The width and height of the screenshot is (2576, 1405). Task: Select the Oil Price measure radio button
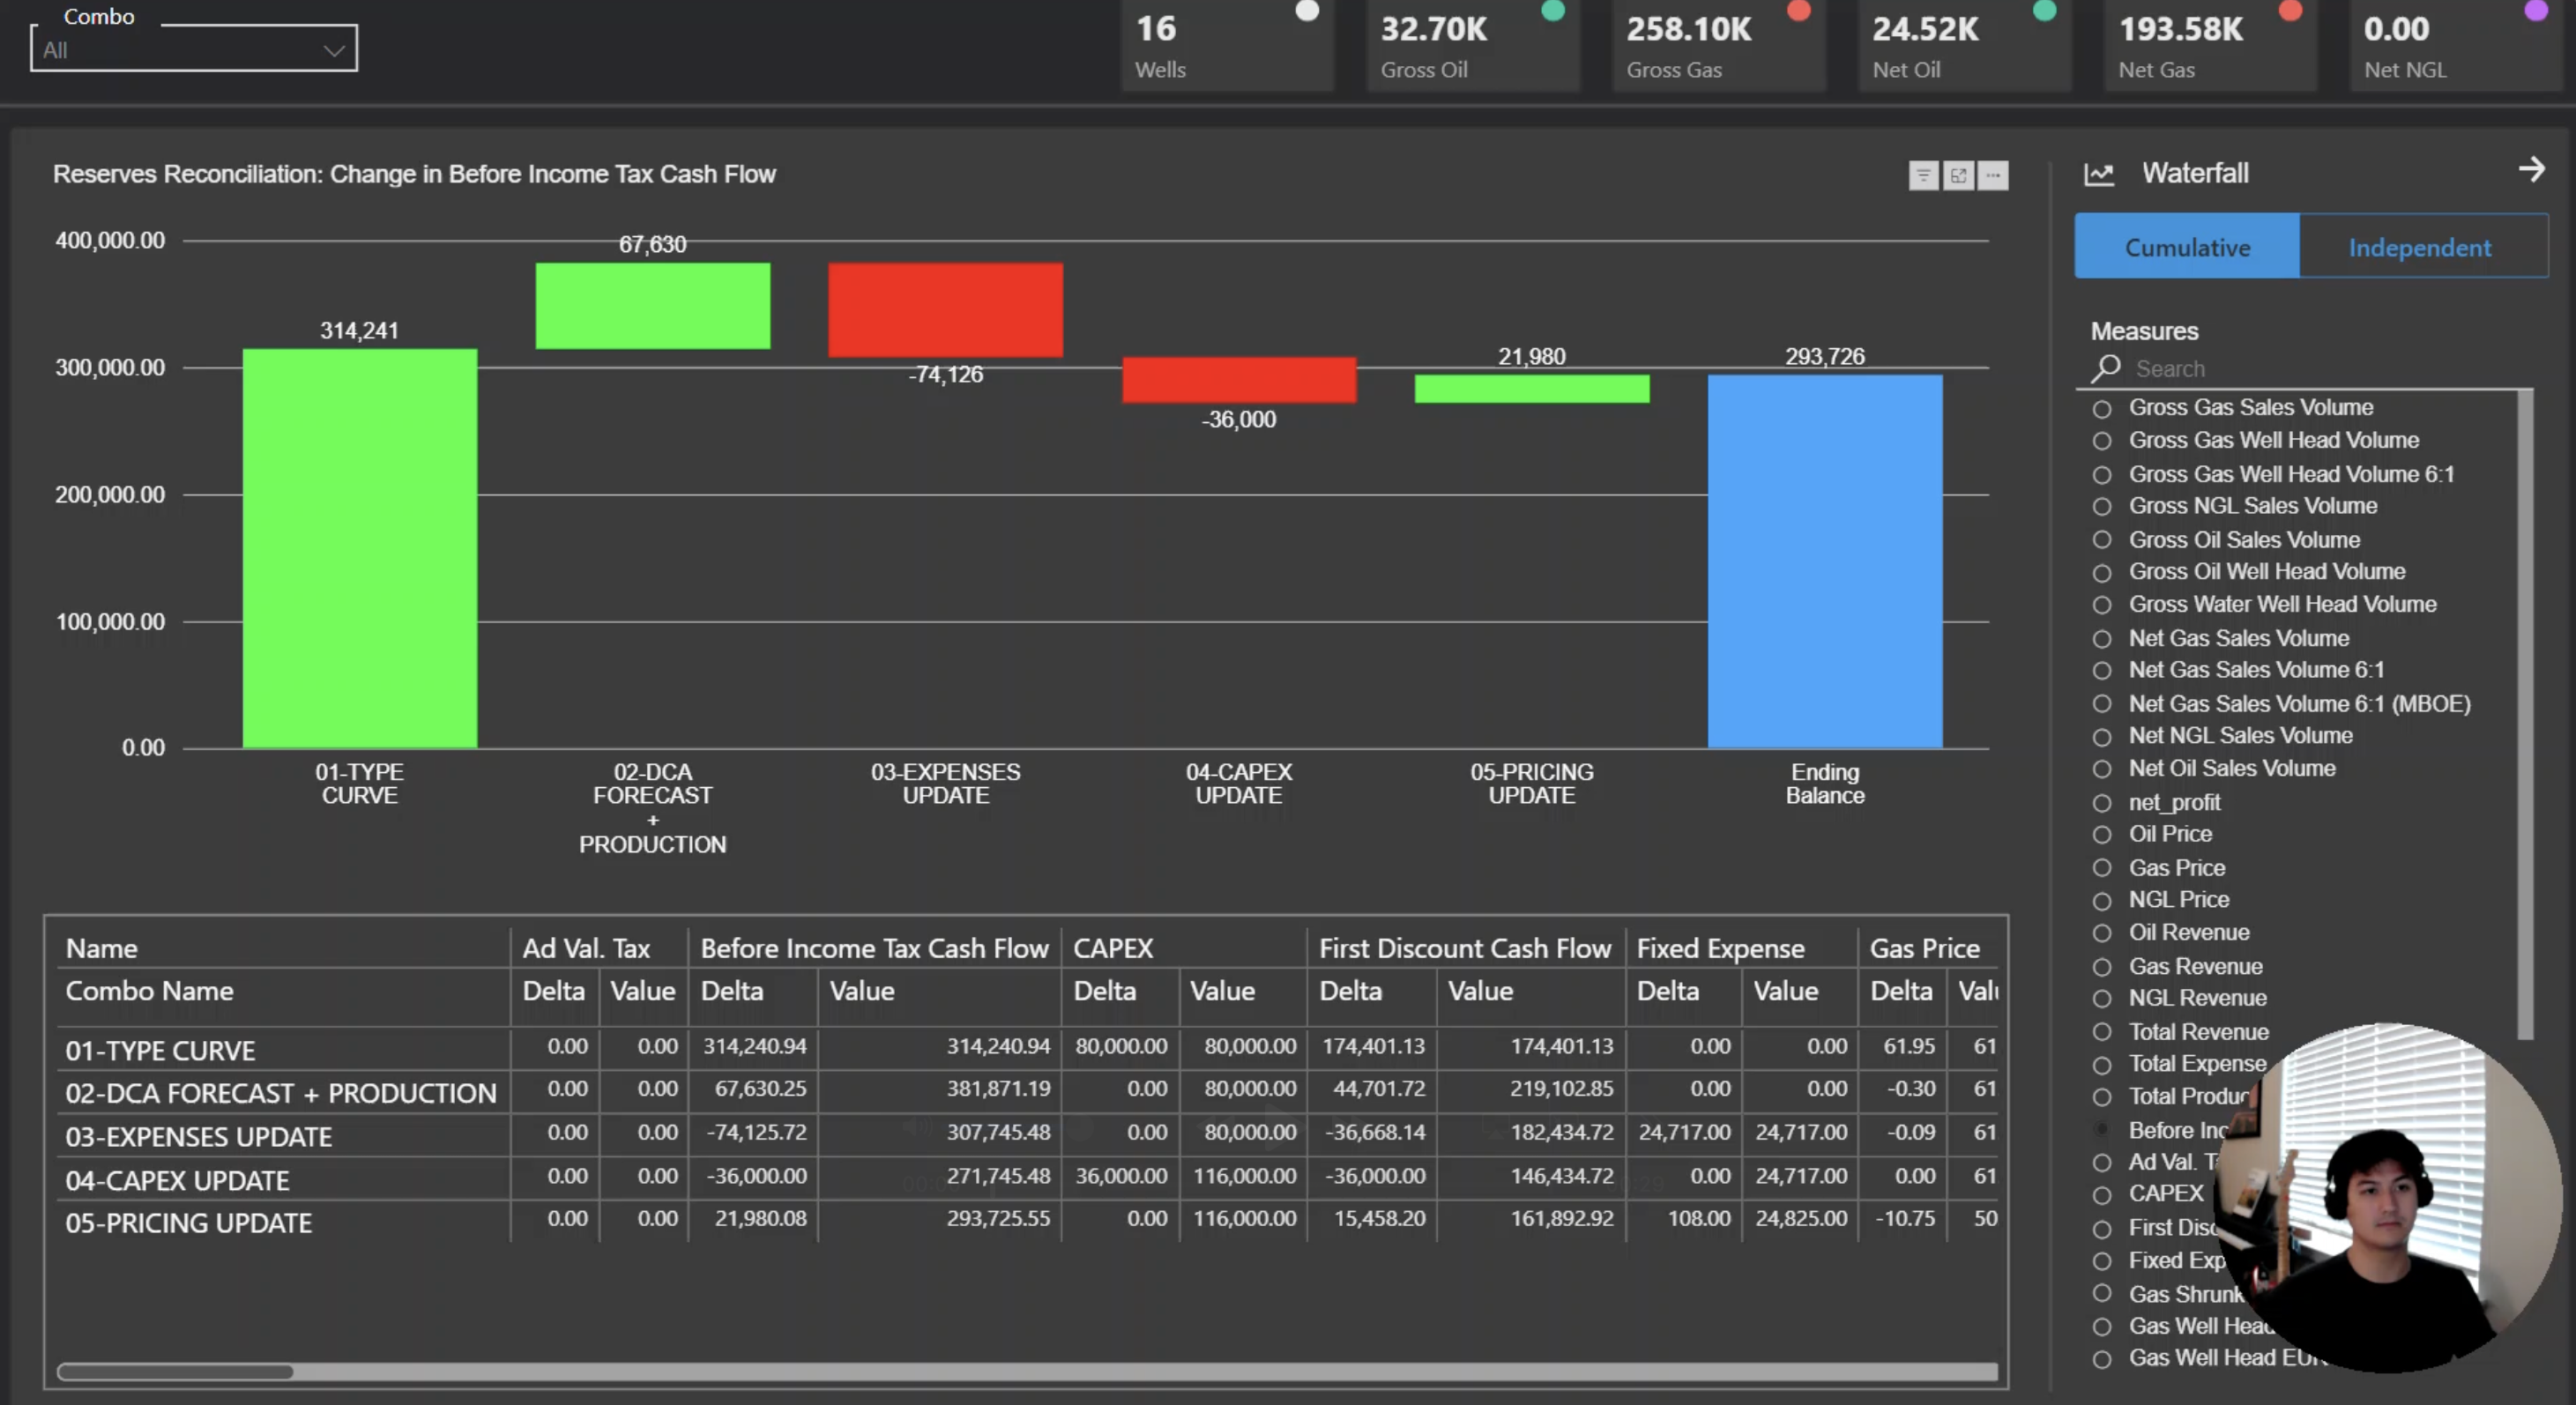click(2102, 835)
